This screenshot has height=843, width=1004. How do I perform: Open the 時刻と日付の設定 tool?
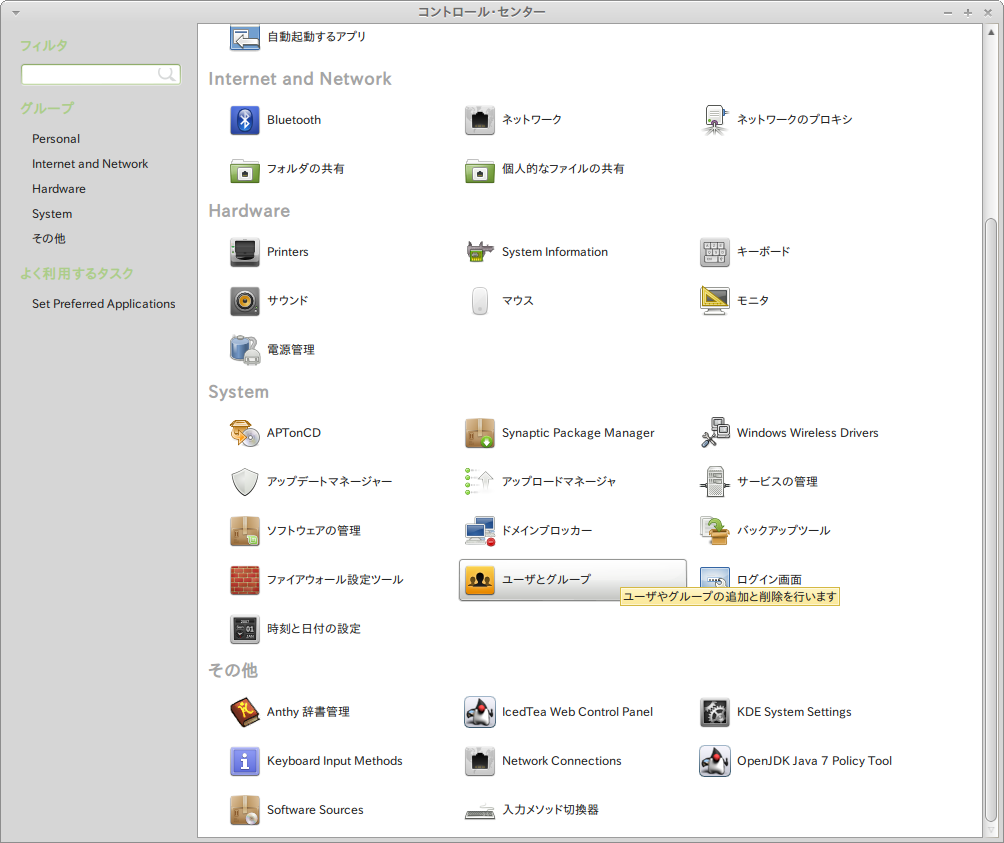(244, 629)
